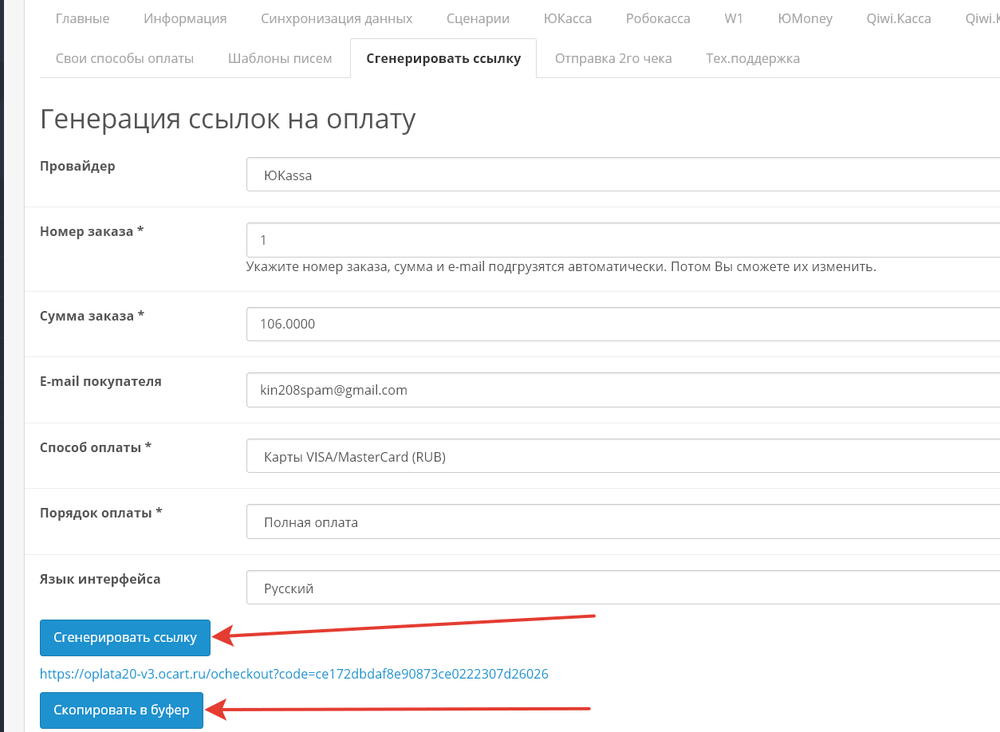The width and height of the screenshot is (1000, 732).
Task: Select the ЮКасса tab
Action: [x=567, y=19]
